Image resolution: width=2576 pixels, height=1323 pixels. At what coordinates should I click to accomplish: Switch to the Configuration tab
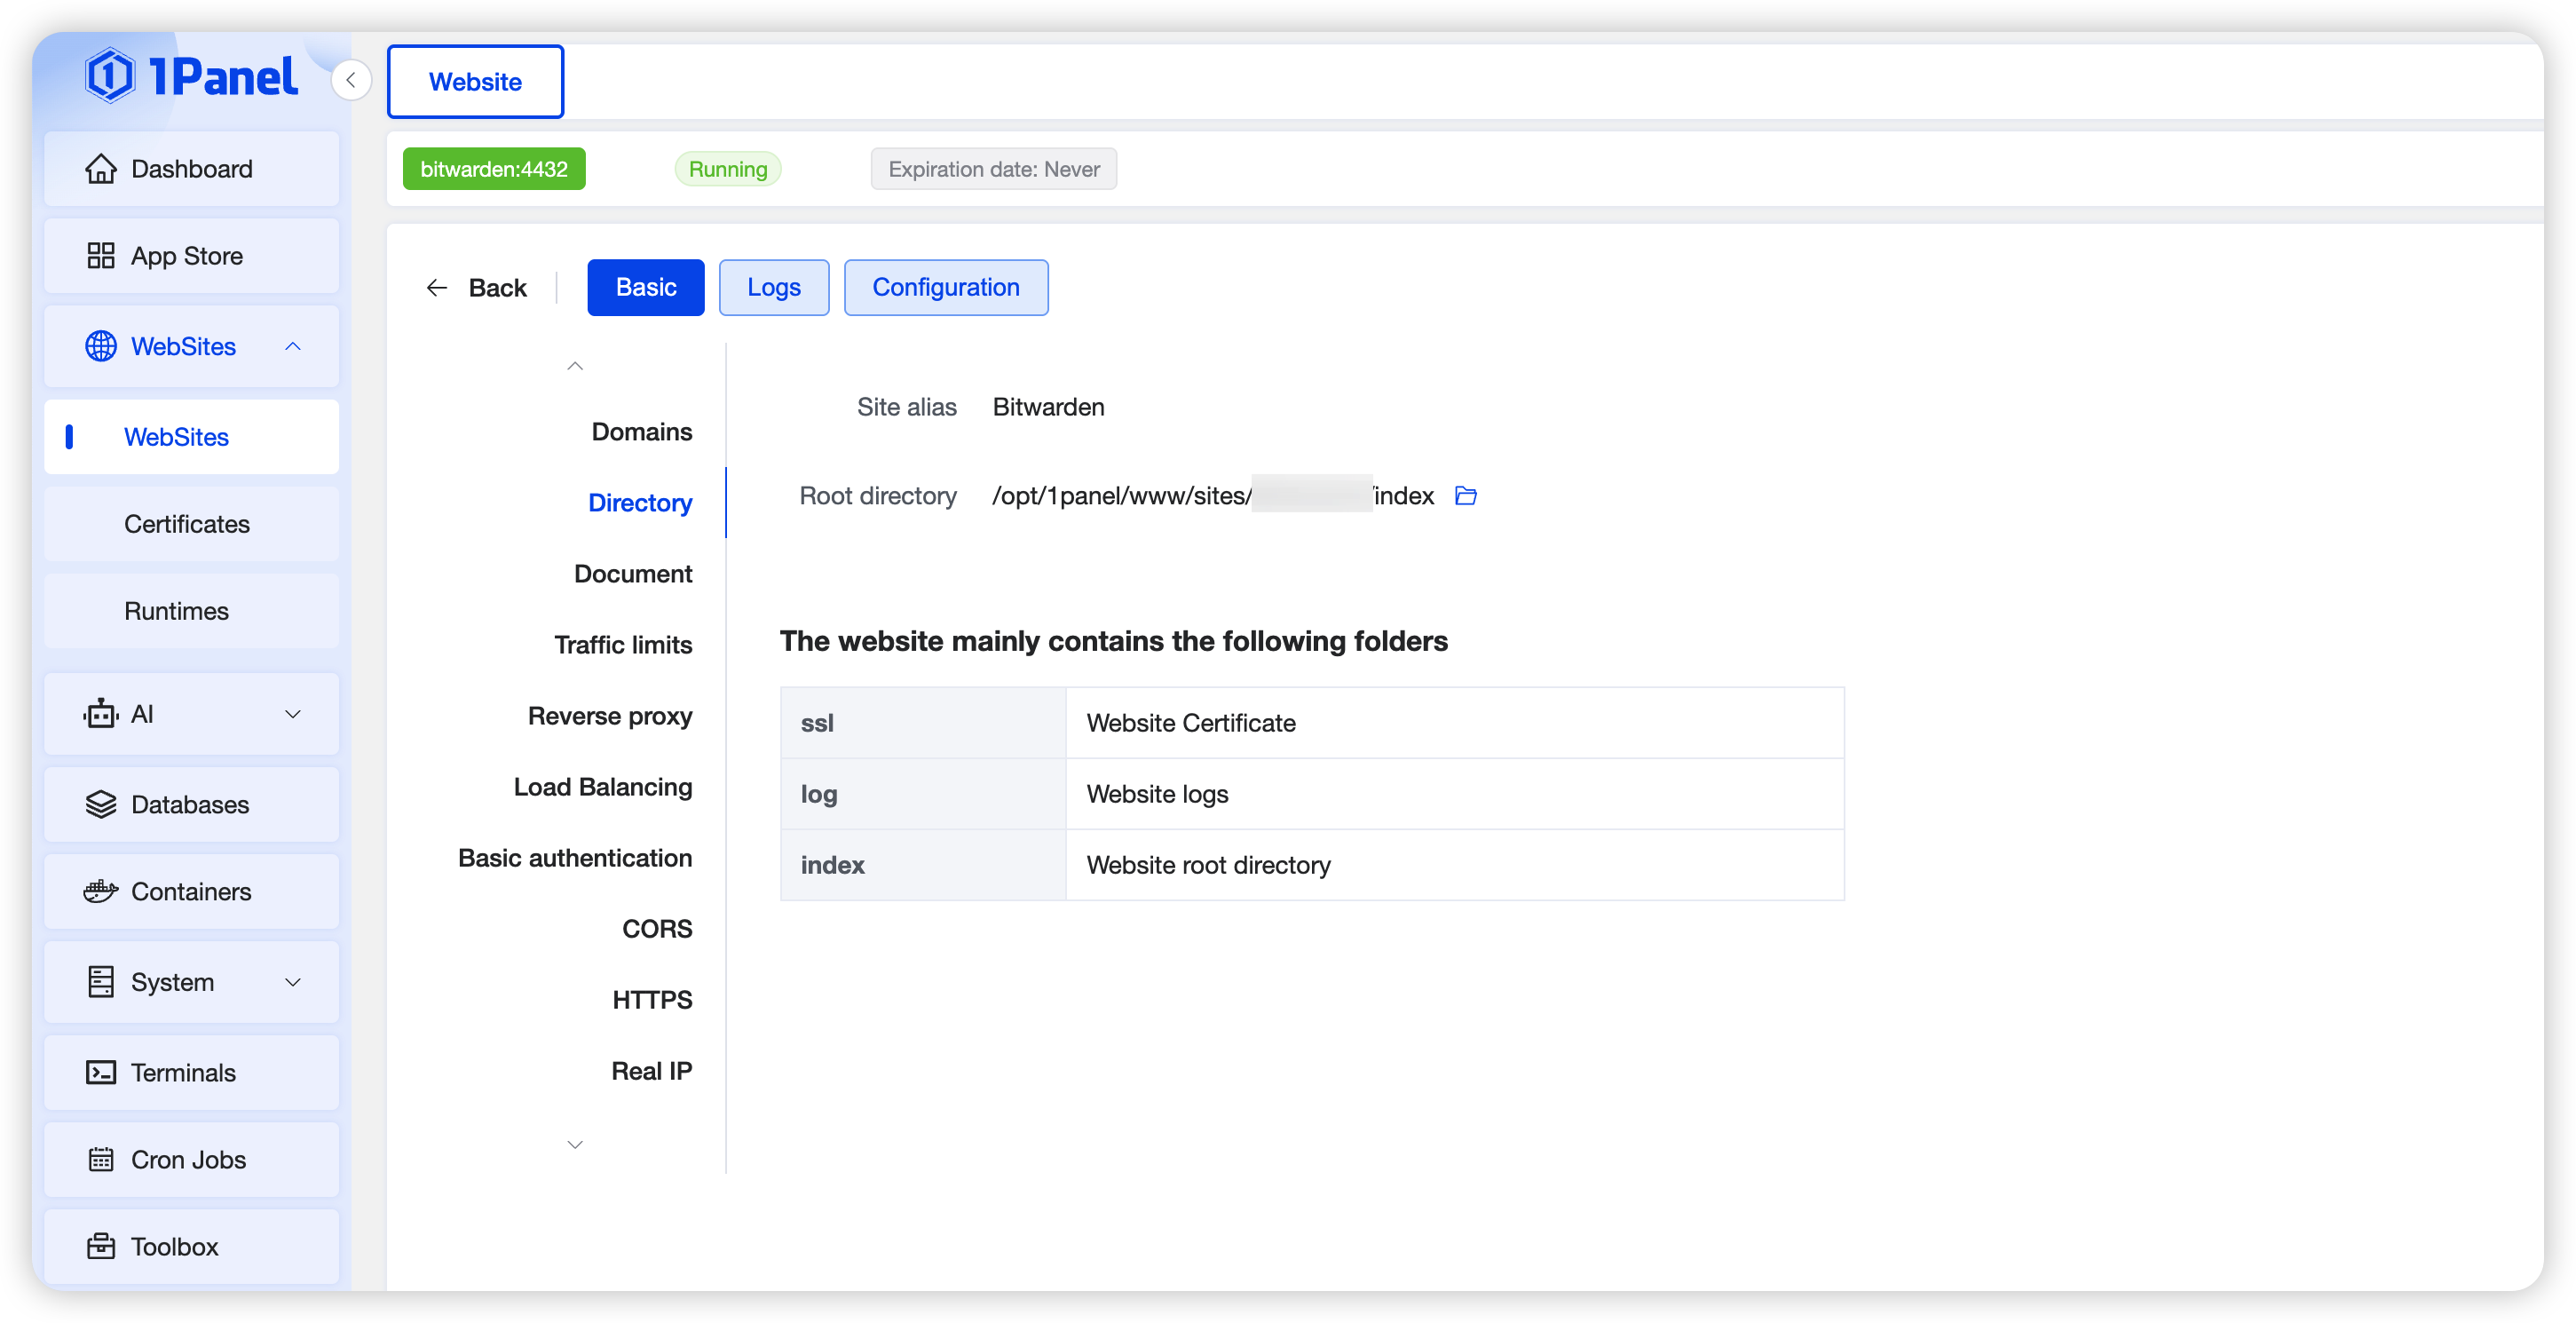click(x=945, y=288)
